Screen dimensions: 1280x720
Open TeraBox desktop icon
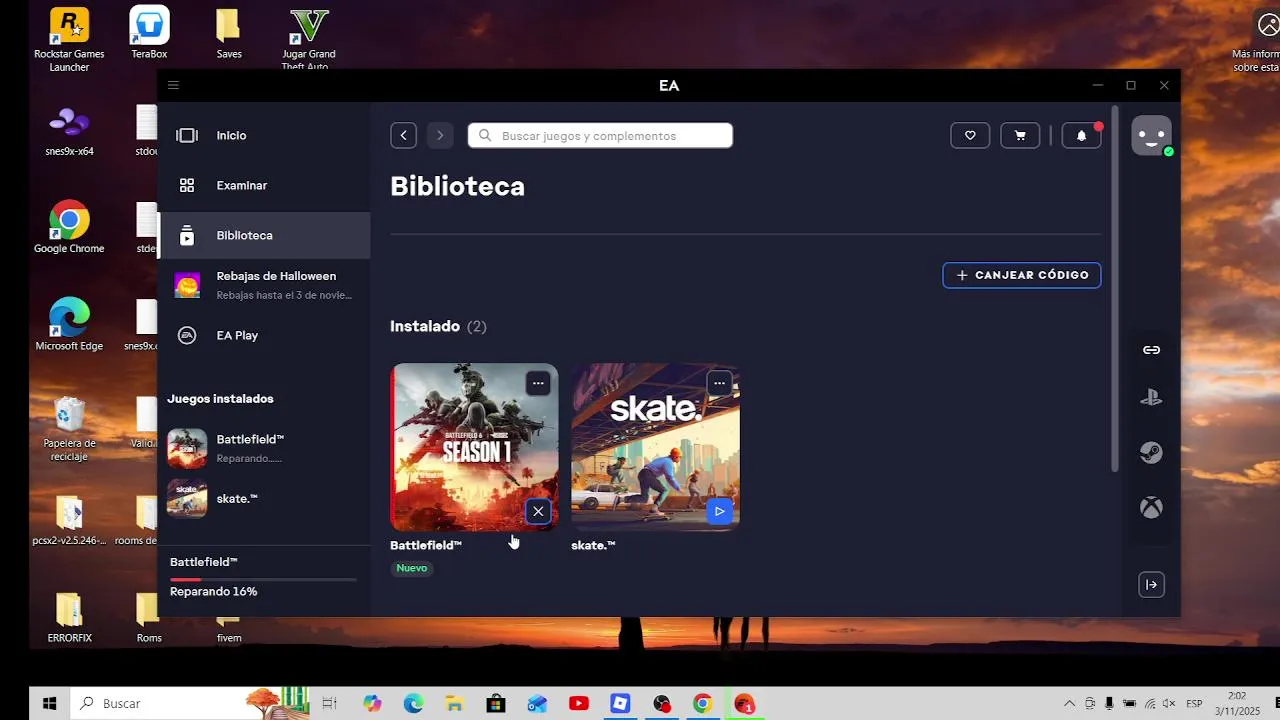pos(149,33)
